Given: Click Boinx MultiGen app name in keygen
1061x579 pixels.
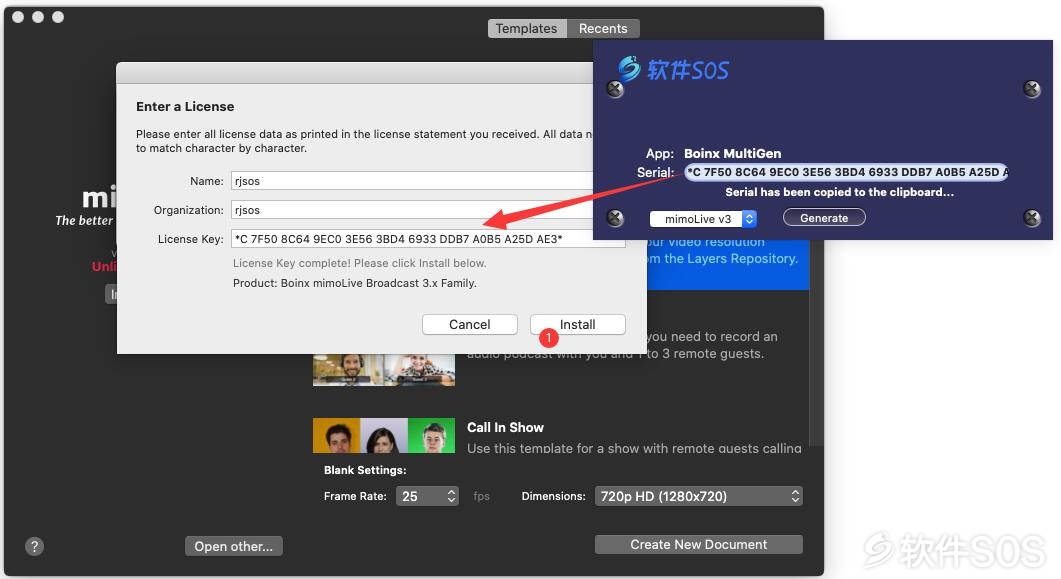Looking at the screenshot, I should [732, 154].
